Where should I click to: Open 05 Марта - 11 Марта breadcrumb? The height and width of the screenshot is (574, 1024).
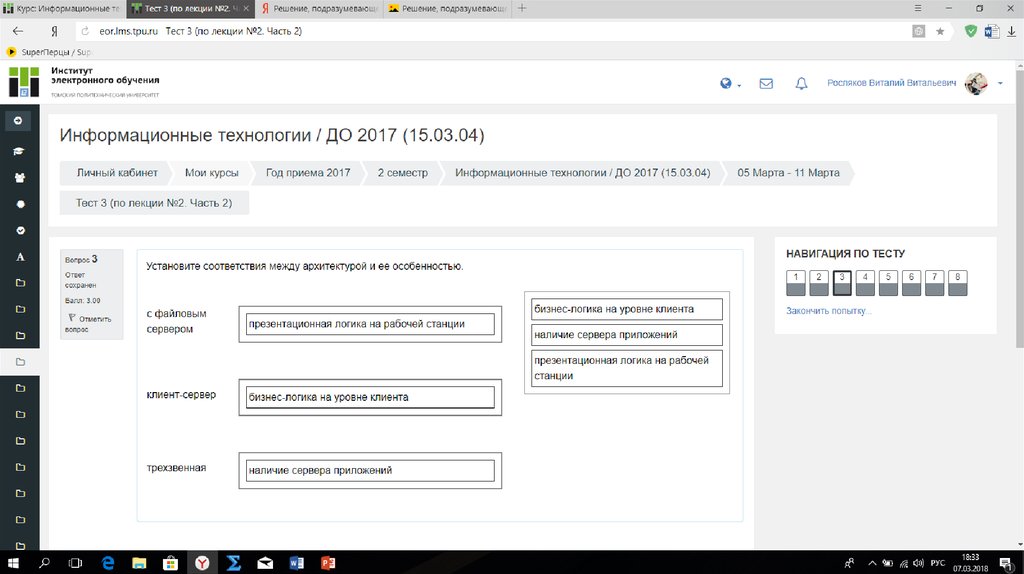click(x=788, y=173)
